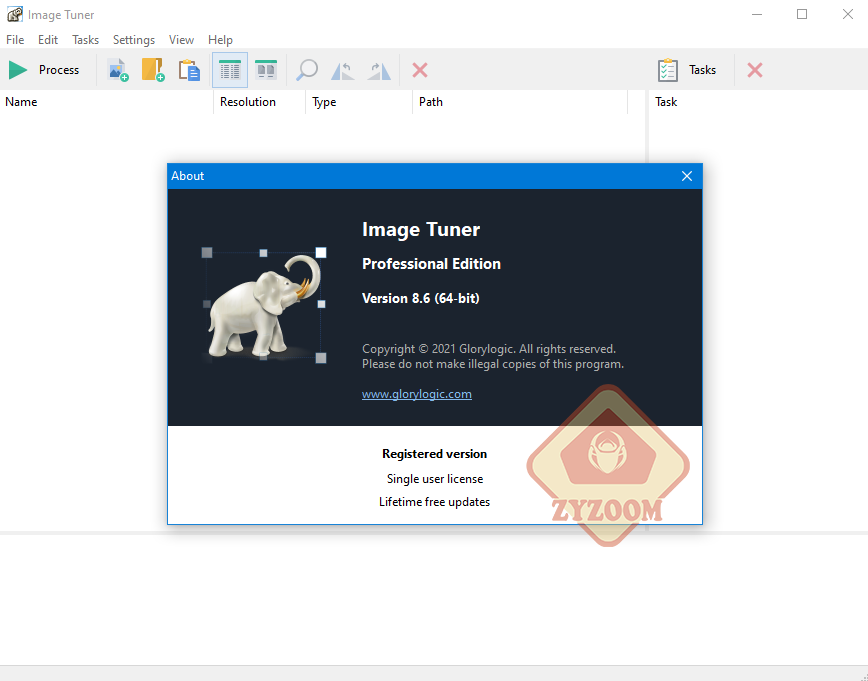The width and height of the screenshot is (868, 681).
Task: Rotate image left icon
Action: click(343, 71)
